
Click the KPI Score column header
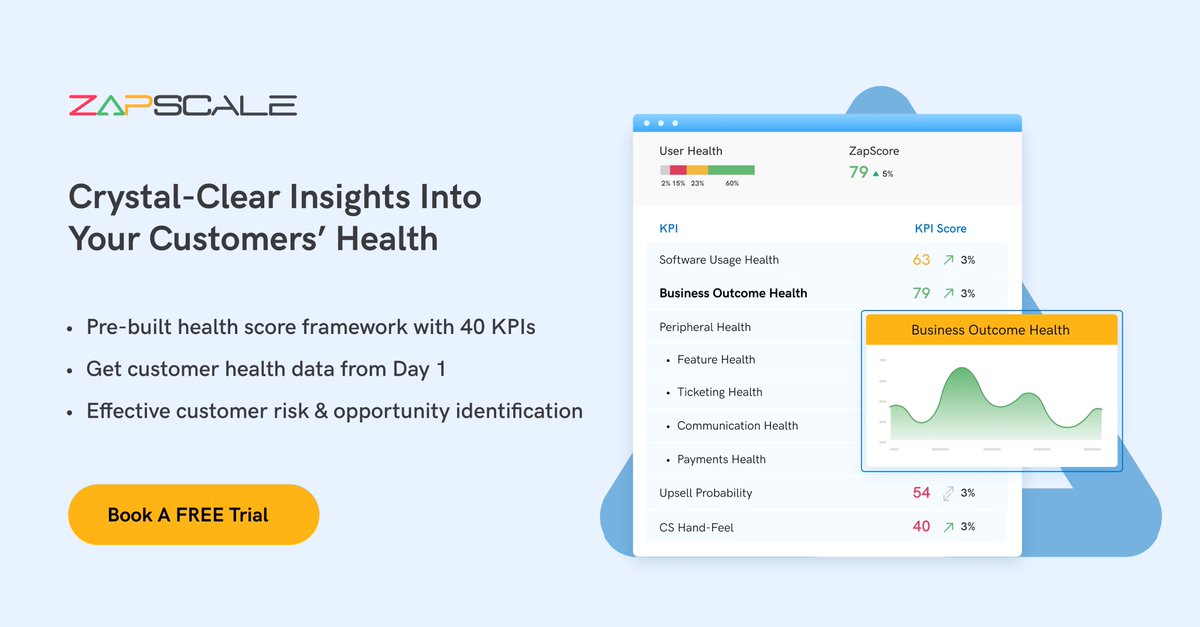(941, 228)
